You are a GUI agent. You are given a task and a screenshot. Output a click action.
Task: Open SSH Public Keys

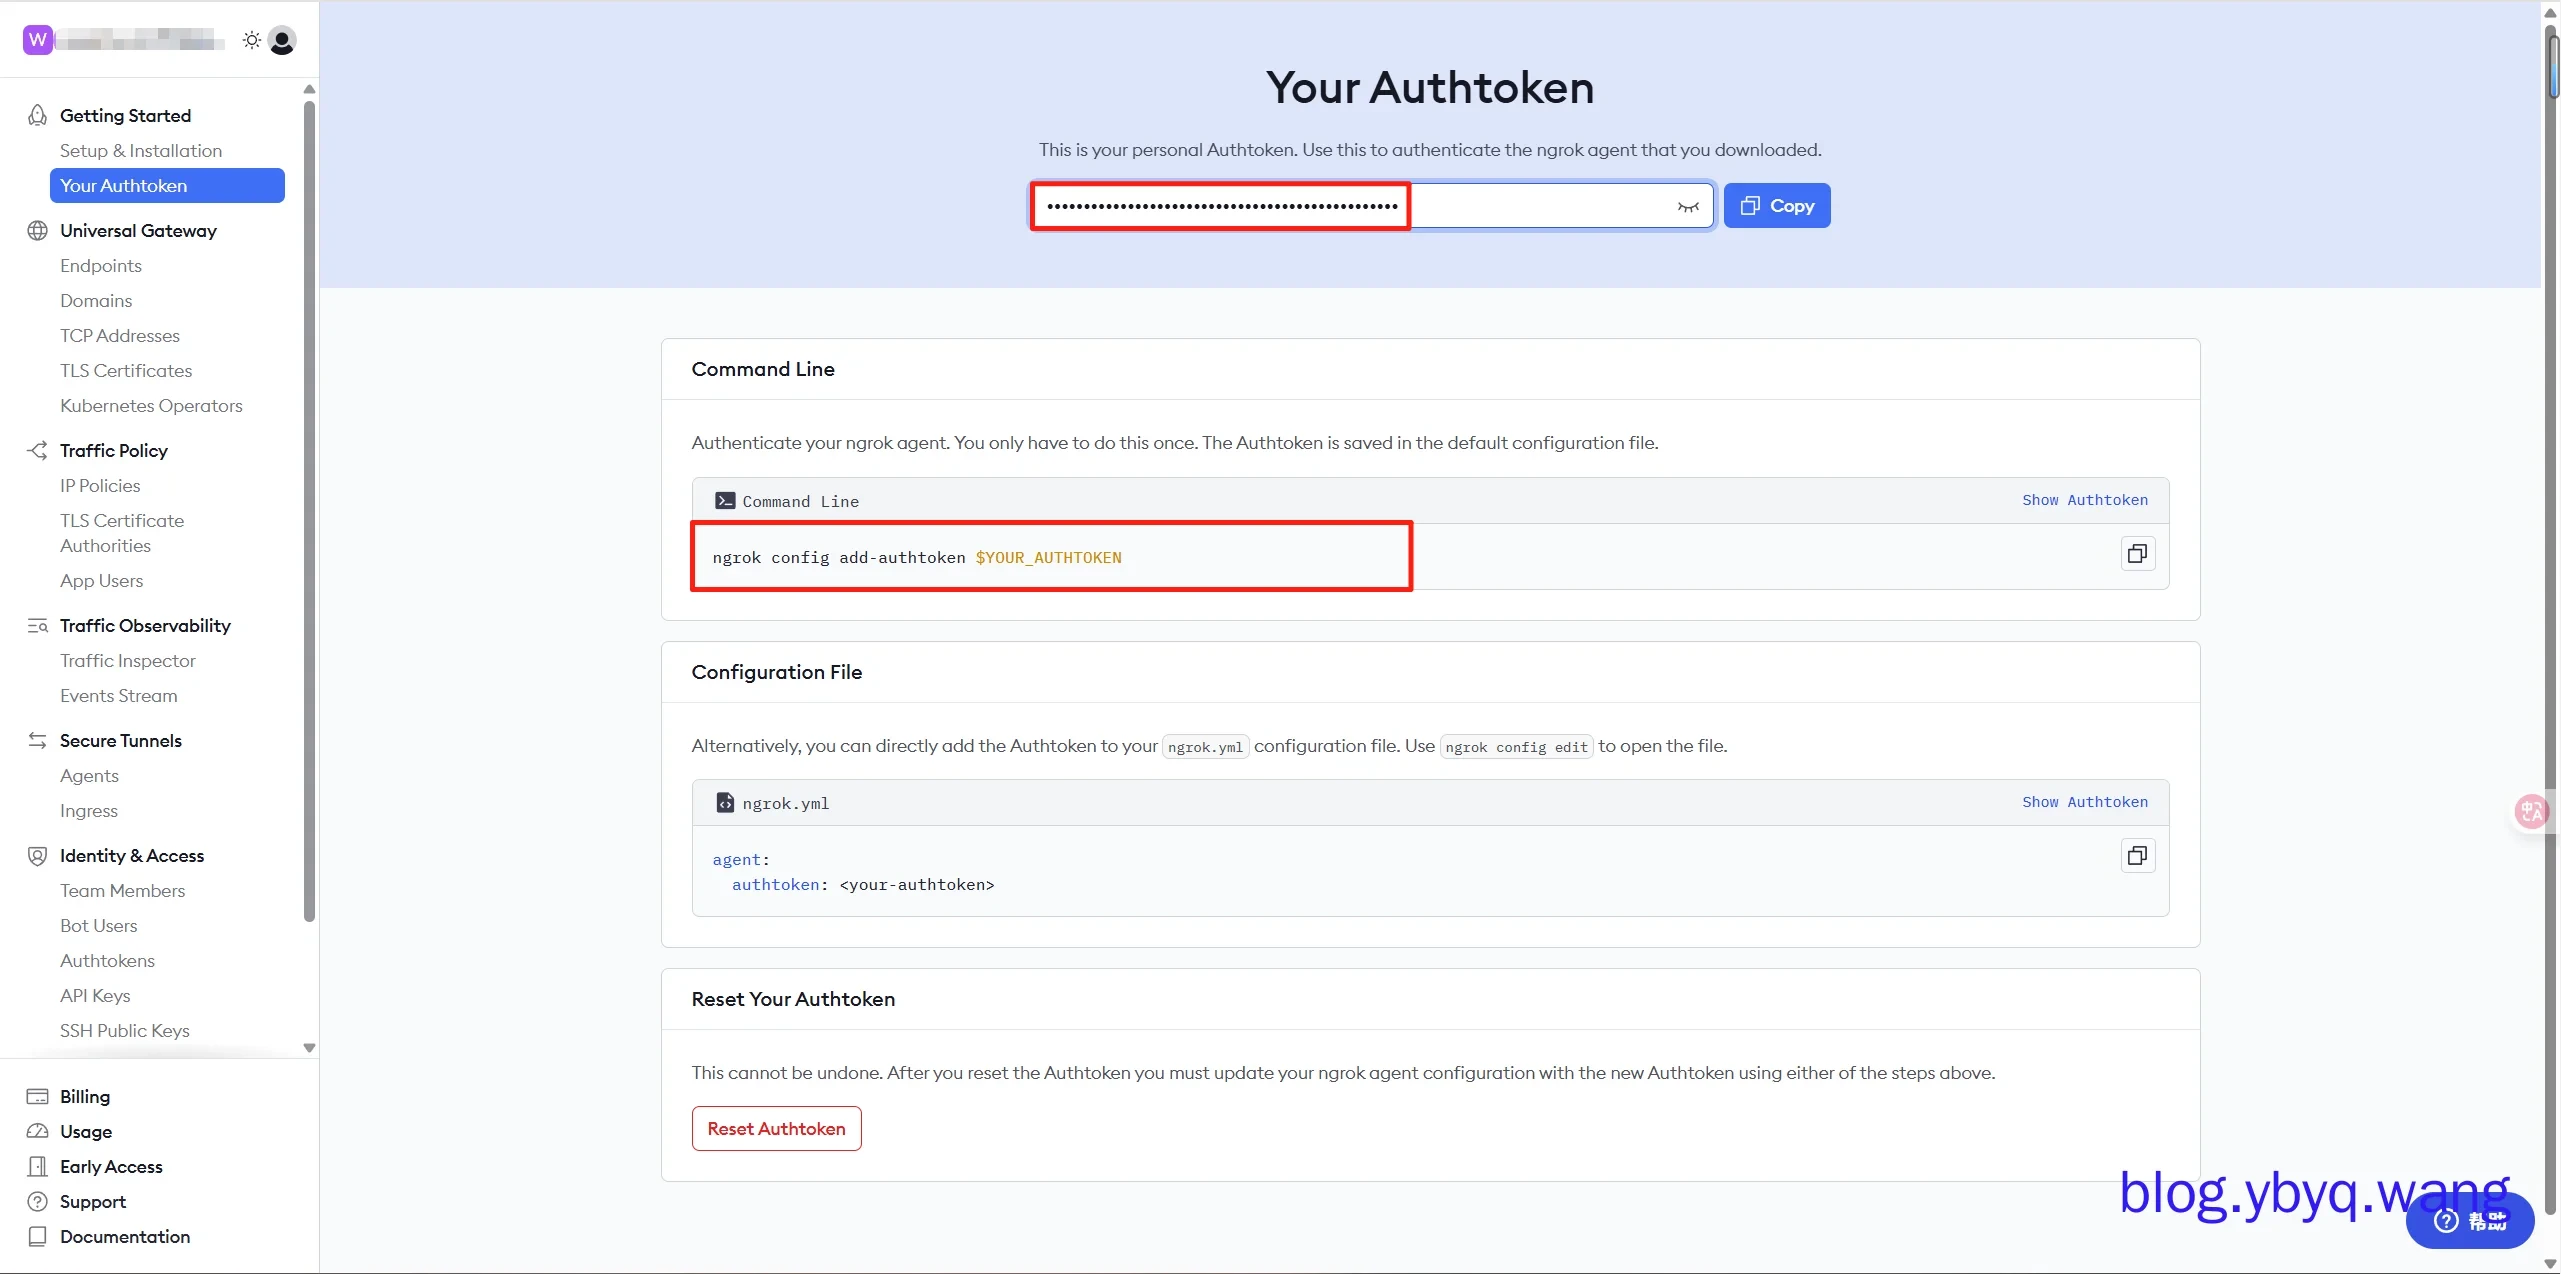[x=125, y=1030]
